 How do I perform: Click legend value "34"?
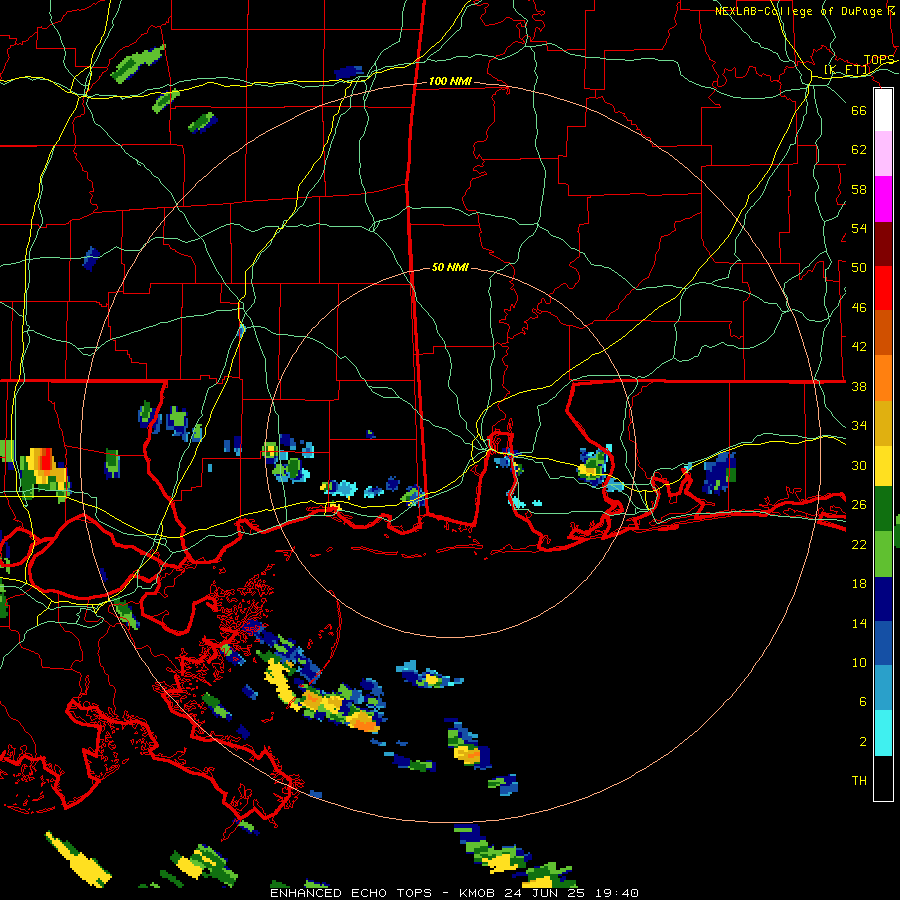tap(859, 426)
